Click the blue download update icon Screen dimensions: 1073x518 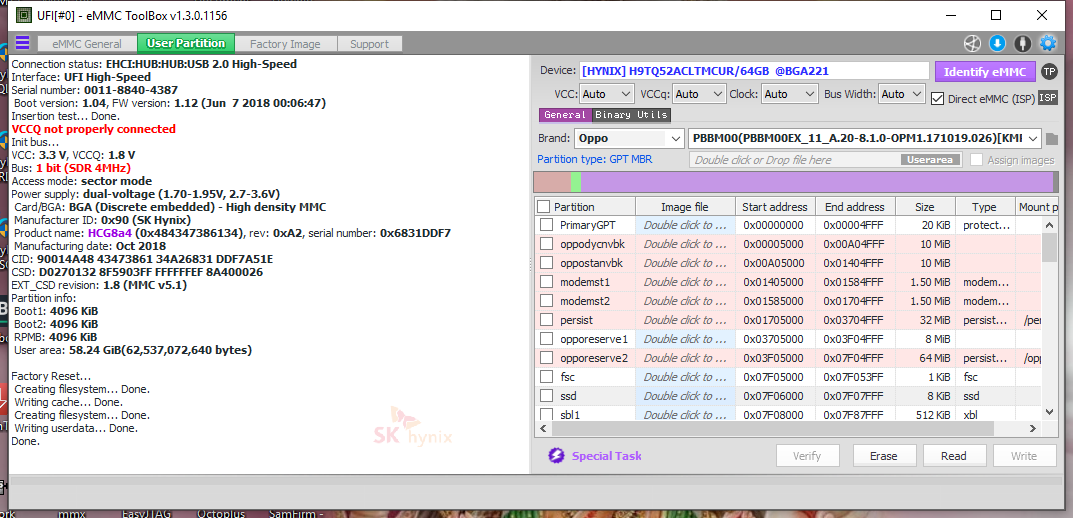pyautogui.click(x=998, y=43)
